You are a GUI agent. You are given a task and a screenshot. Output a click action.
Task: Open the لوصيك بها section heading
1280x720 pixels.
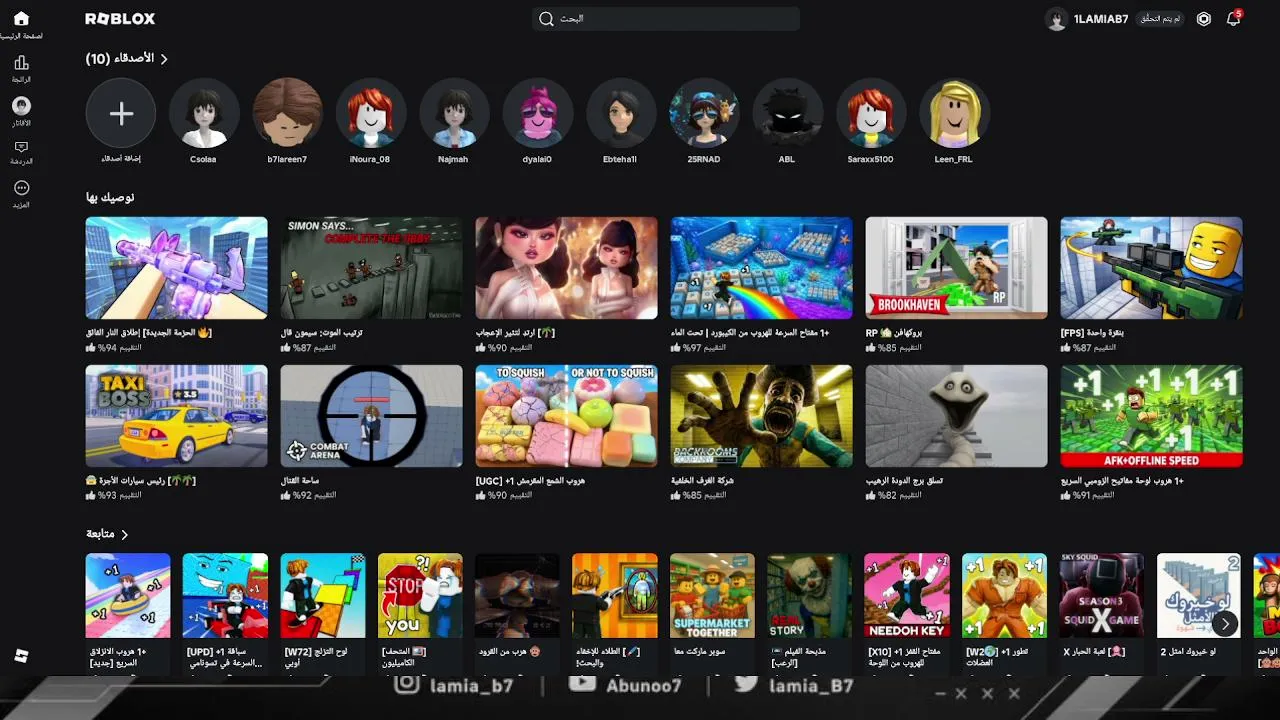(110, 197)
